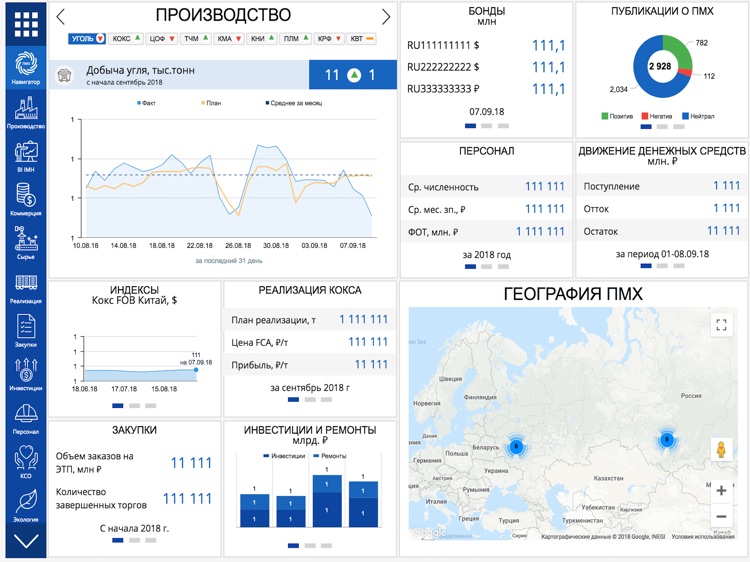Image resolution: width=750 pixels, height=562 pixels.
Task: Toggle map fullscreen view
Action: pyautogui.click(x=721, y=325)
